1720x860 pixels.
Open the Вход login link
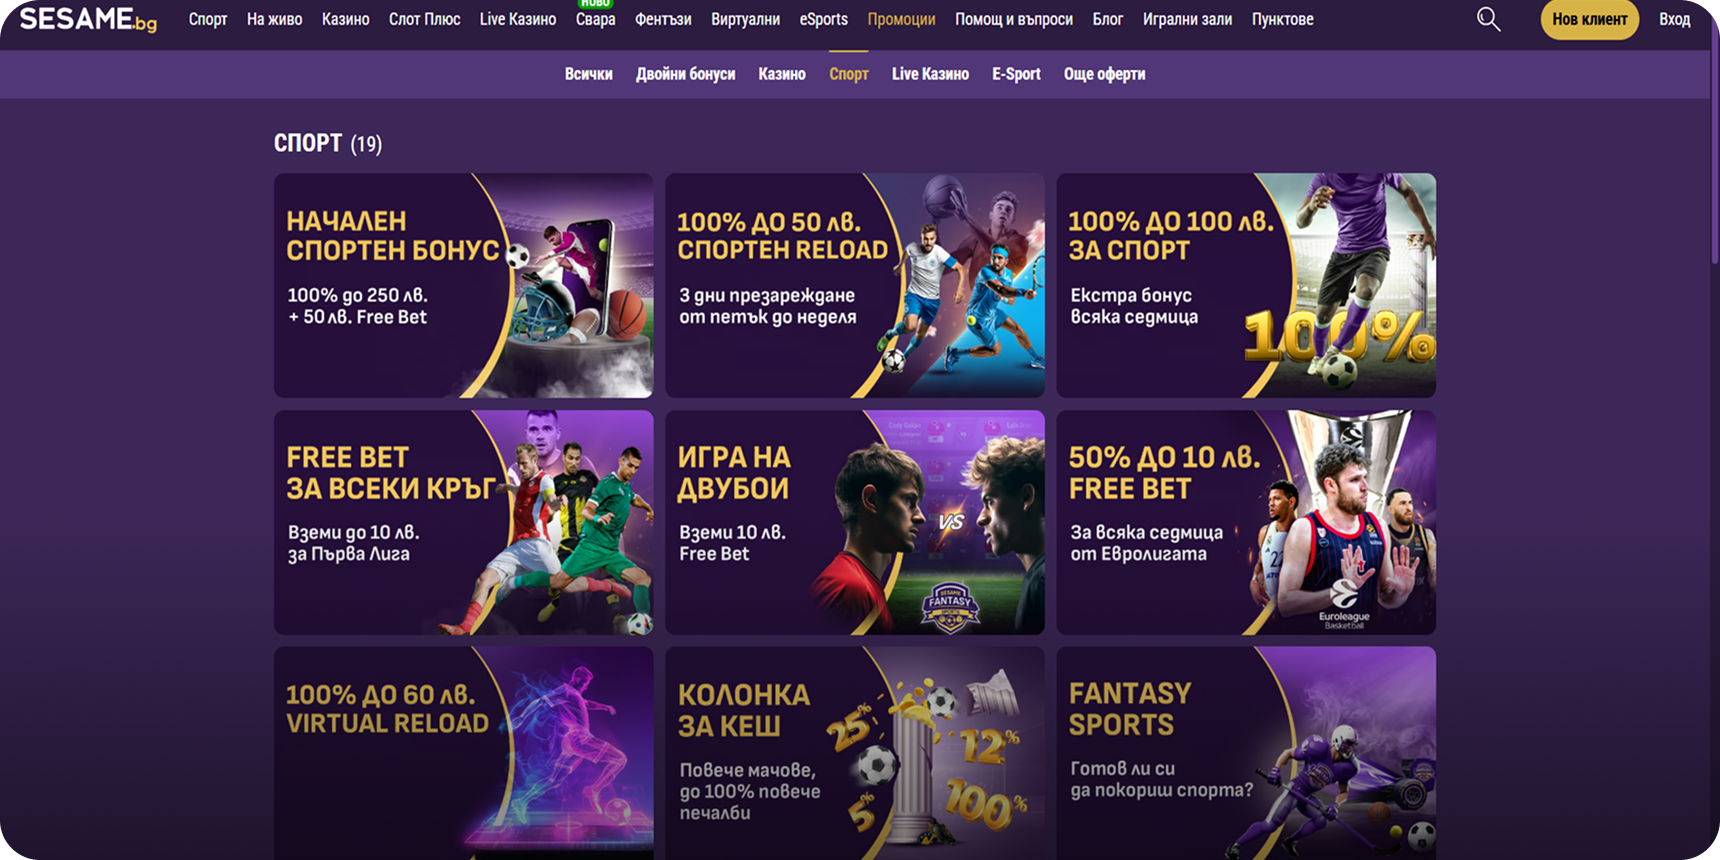tap(1674, 19)
